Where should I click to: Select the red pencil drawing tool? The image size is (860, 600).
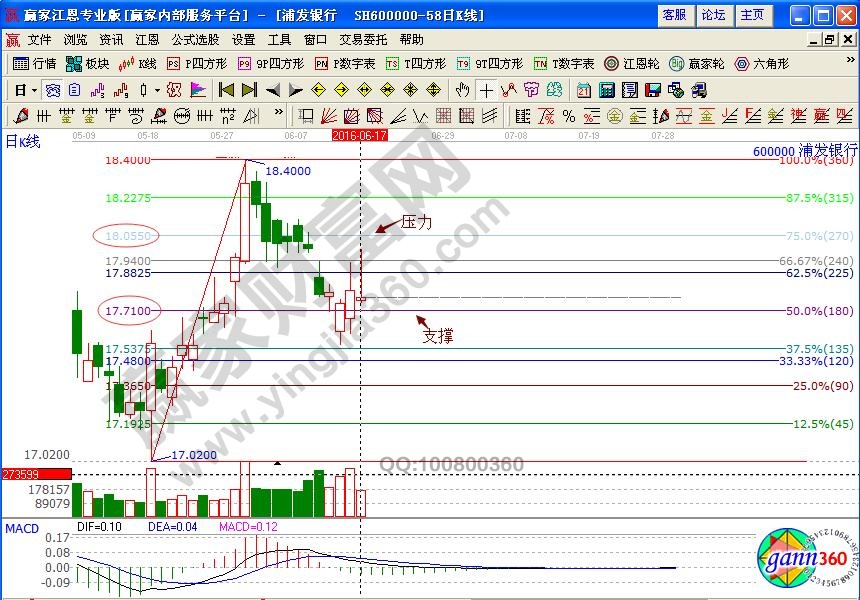[21, 116]
